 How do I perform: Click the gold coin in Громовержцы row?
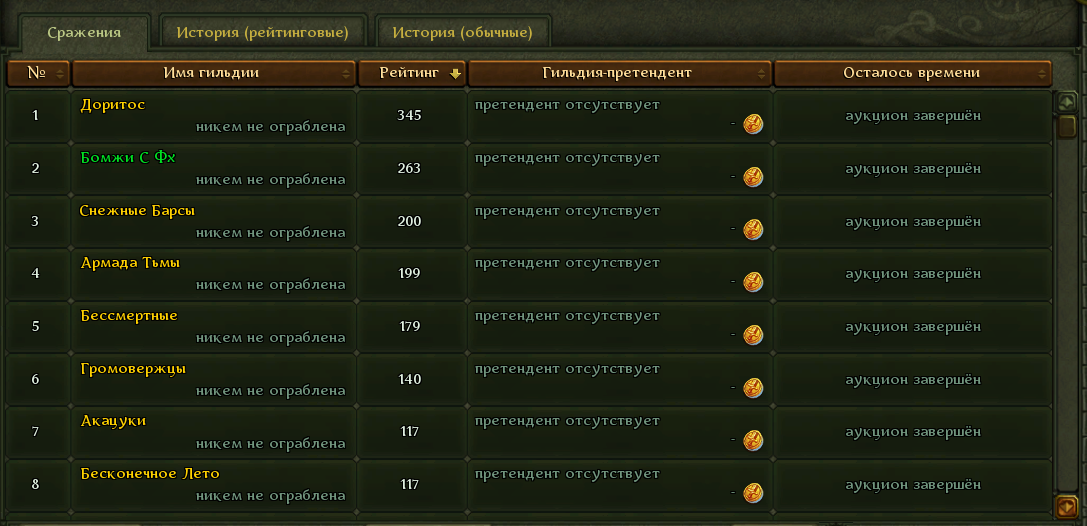[753, 388]
